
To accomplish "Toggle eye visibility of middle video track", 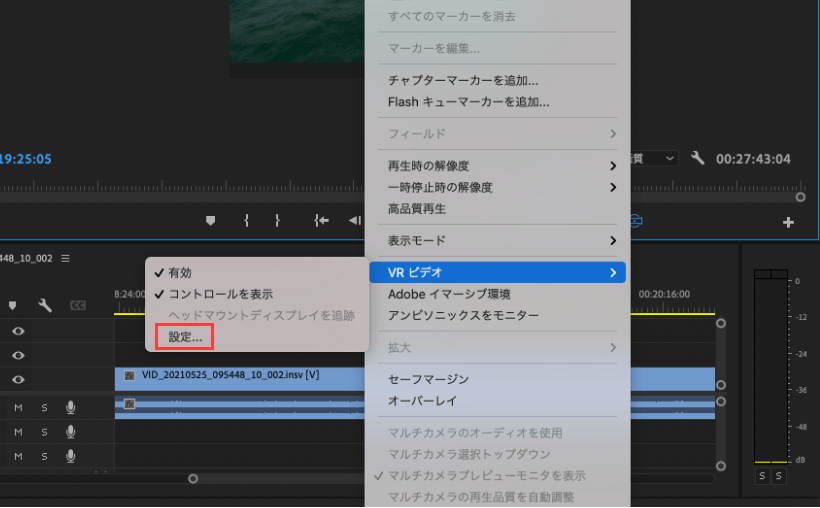I will tap(18, 356).
